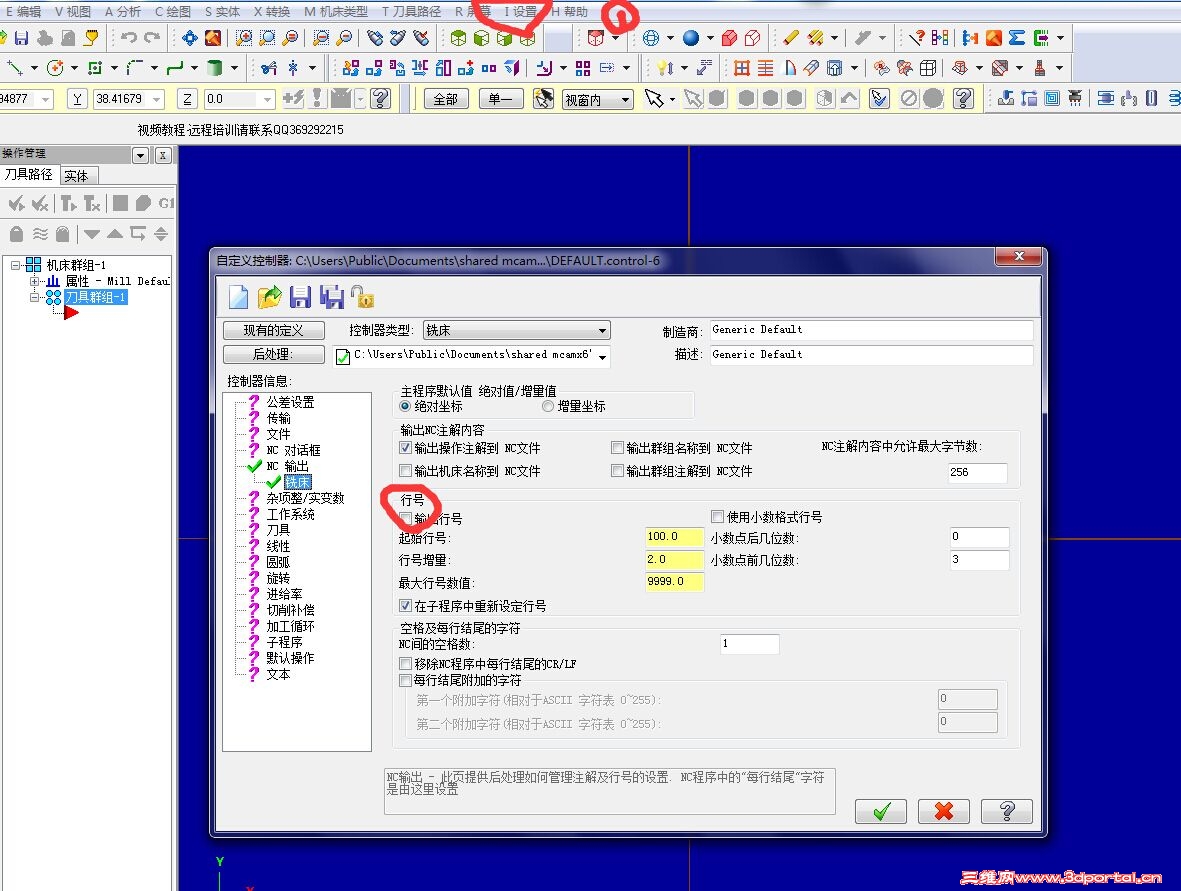The height and width of the screenshot is (891, 1181).
Task: Select the 增量坐标 radio button
Action: (x=548, y=407)
